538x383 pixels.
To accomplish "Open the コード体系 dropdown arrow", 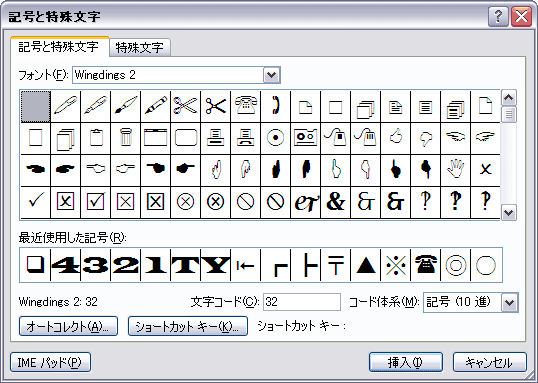I will 510,303.
